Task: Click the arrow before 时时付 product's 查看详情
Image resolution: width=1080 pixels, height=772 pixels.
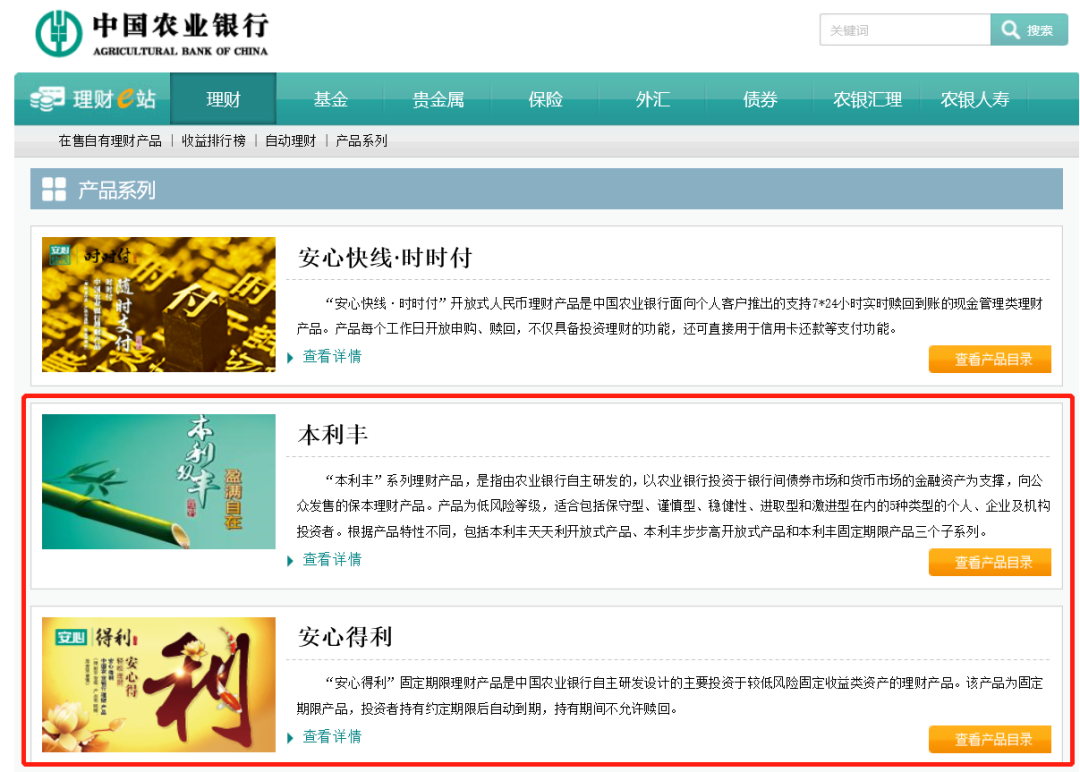Action: tap(290, 357)
